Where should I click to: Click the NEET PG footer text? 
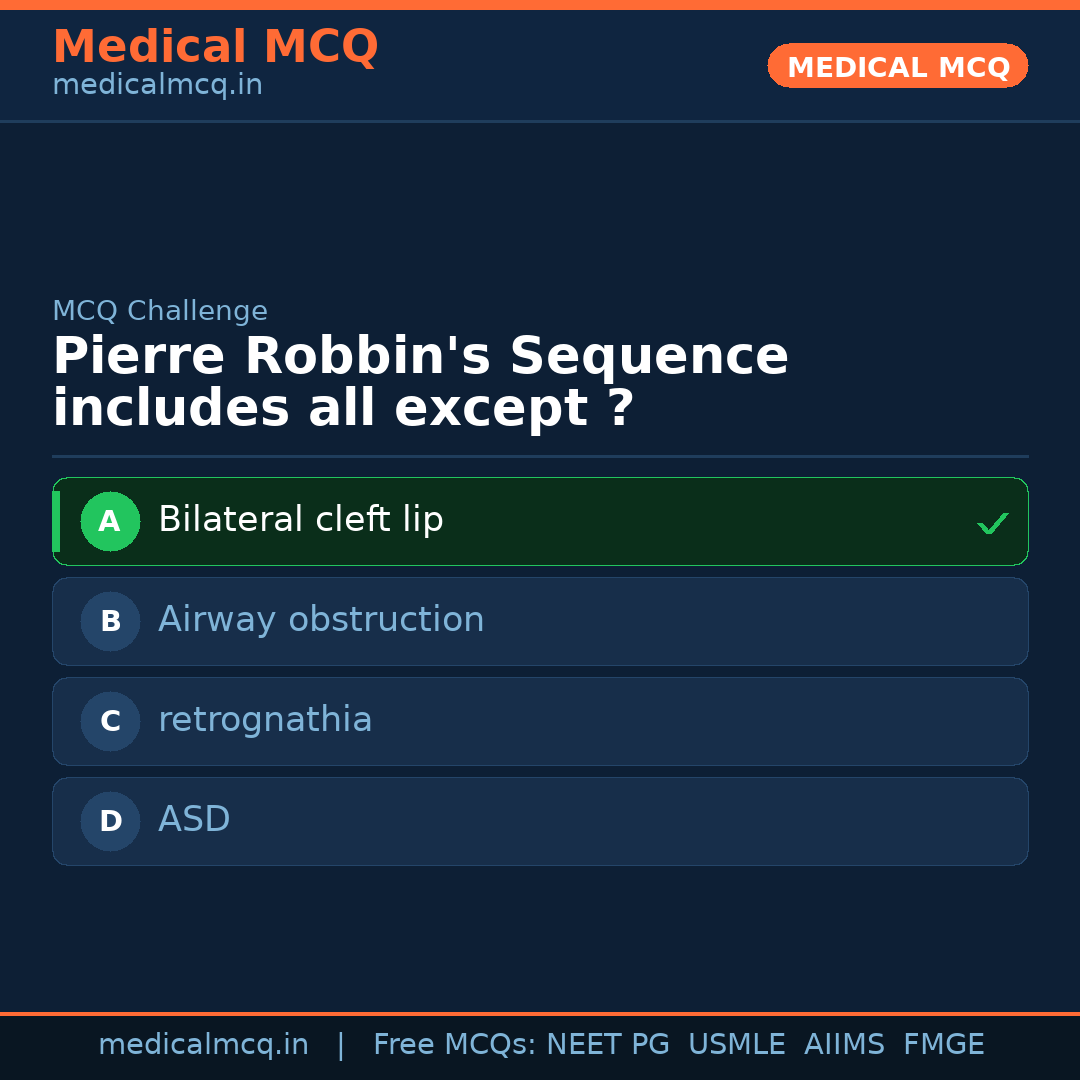(608, 1045)
